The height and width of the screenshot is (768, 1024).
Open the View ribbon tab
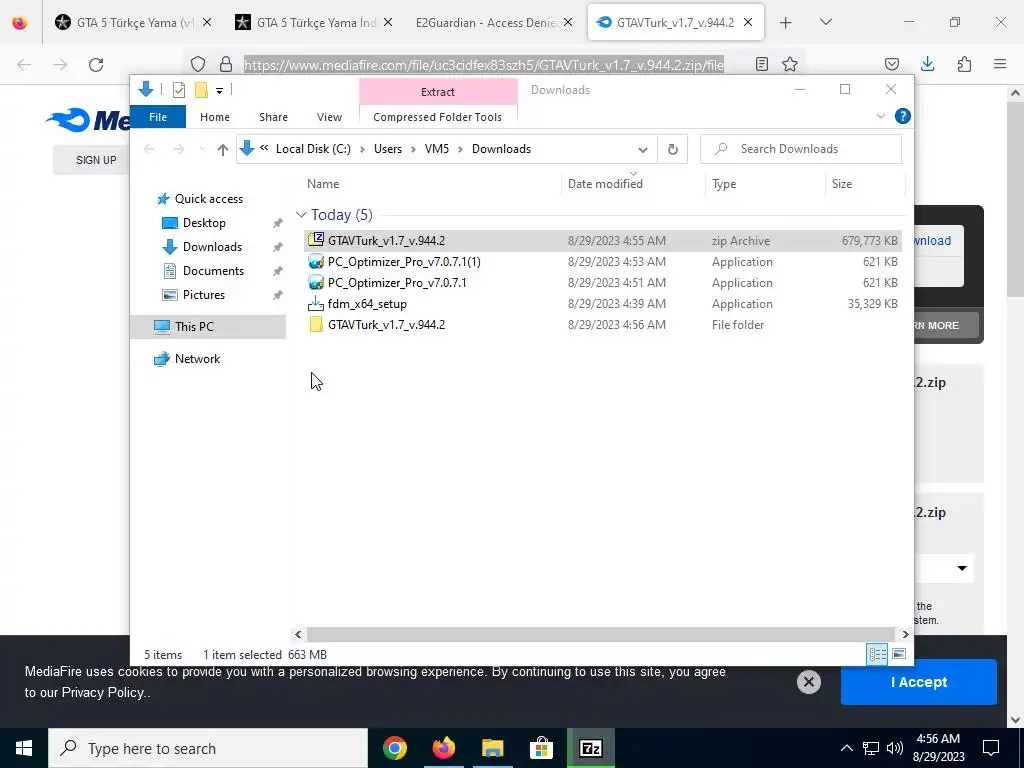329,117
